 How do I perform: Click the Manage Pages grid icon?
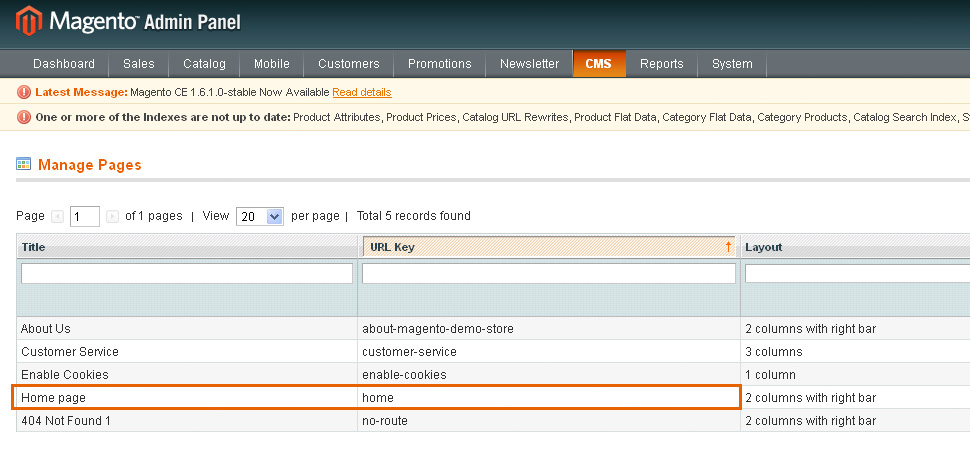click(x=24, y=164)
